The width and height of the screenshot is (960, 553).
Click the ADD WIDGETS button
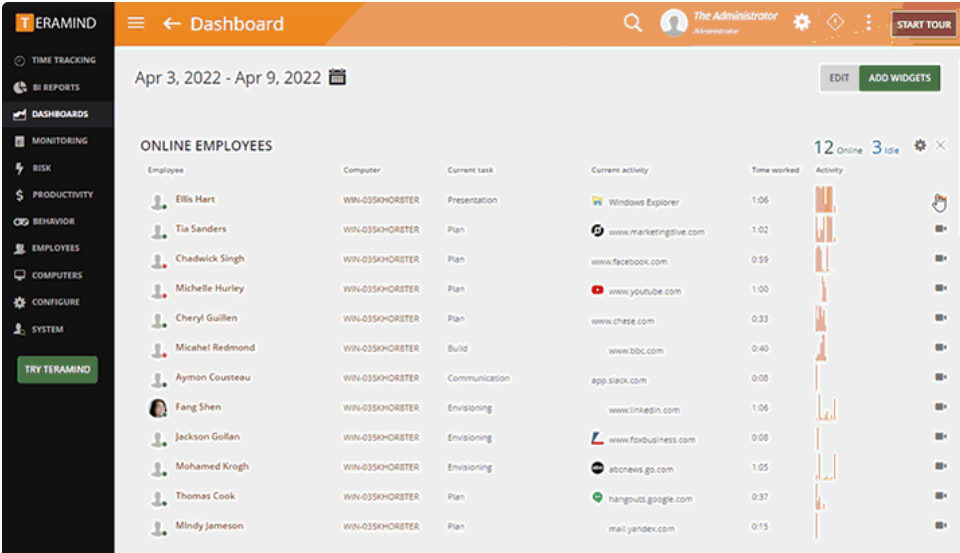click(899, 78)
